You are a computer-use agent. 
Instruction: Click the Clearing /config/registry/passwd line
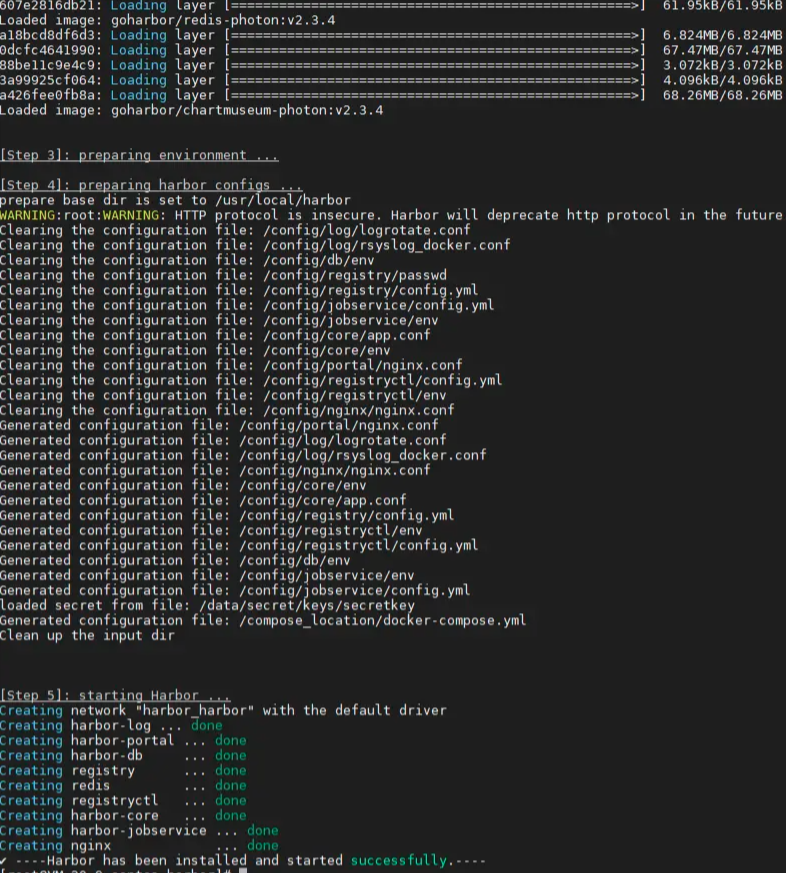(223, 276)
